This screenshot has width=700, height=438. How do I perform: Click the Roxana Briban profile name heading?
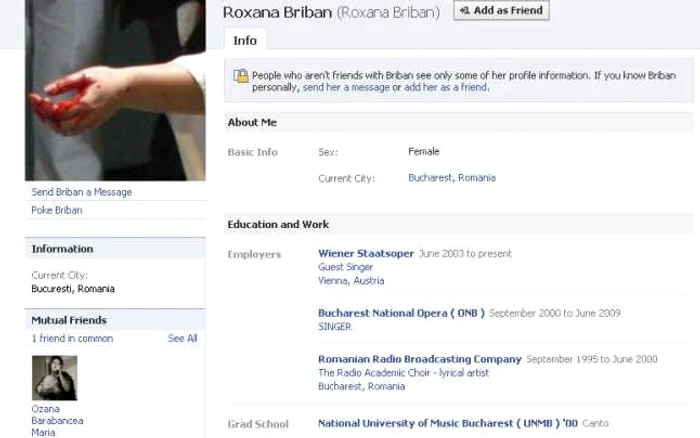(x=277, y=12)
